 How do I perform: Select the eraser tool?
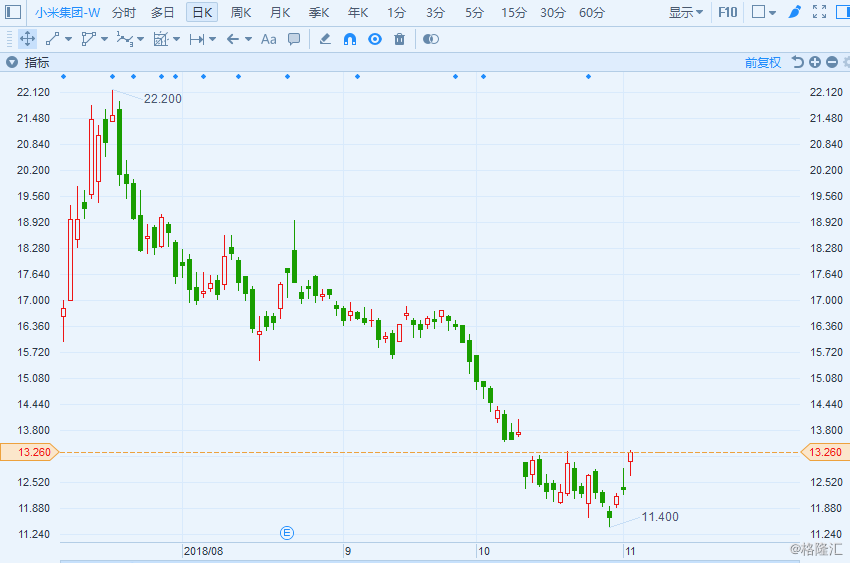325,39
